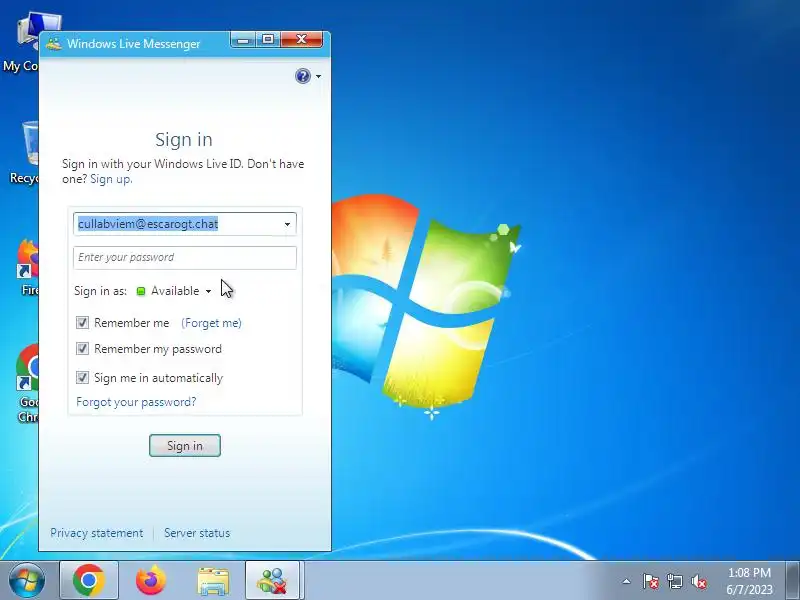The height and width of the screenshot is (600, 800).
Task: Open the taskbar clock and date
Action: pos(749,581)
